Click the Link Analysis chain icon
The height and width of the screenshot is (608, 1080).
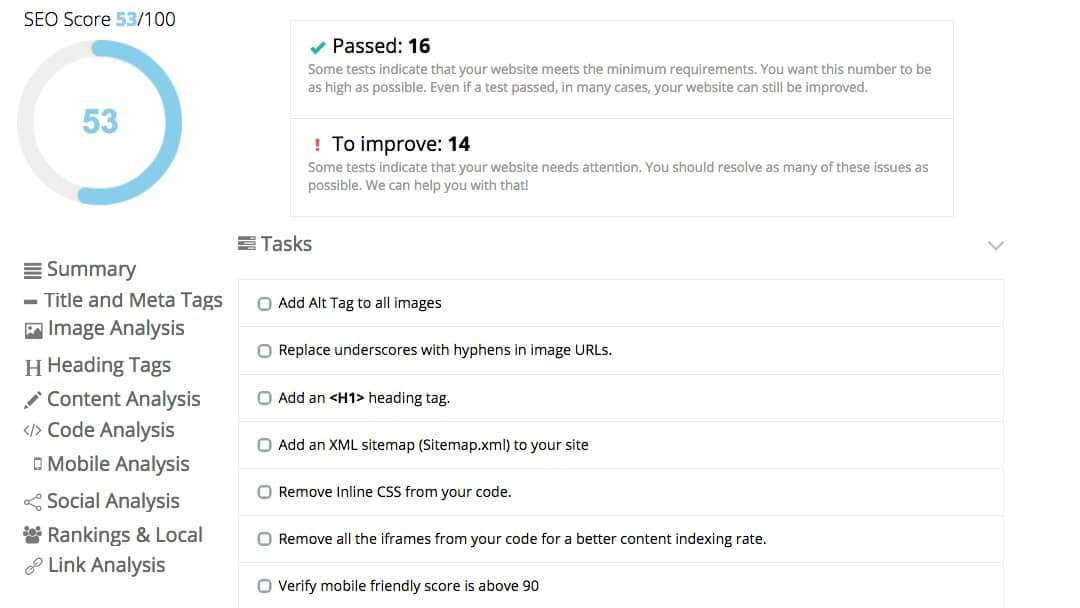click(33, 566)
